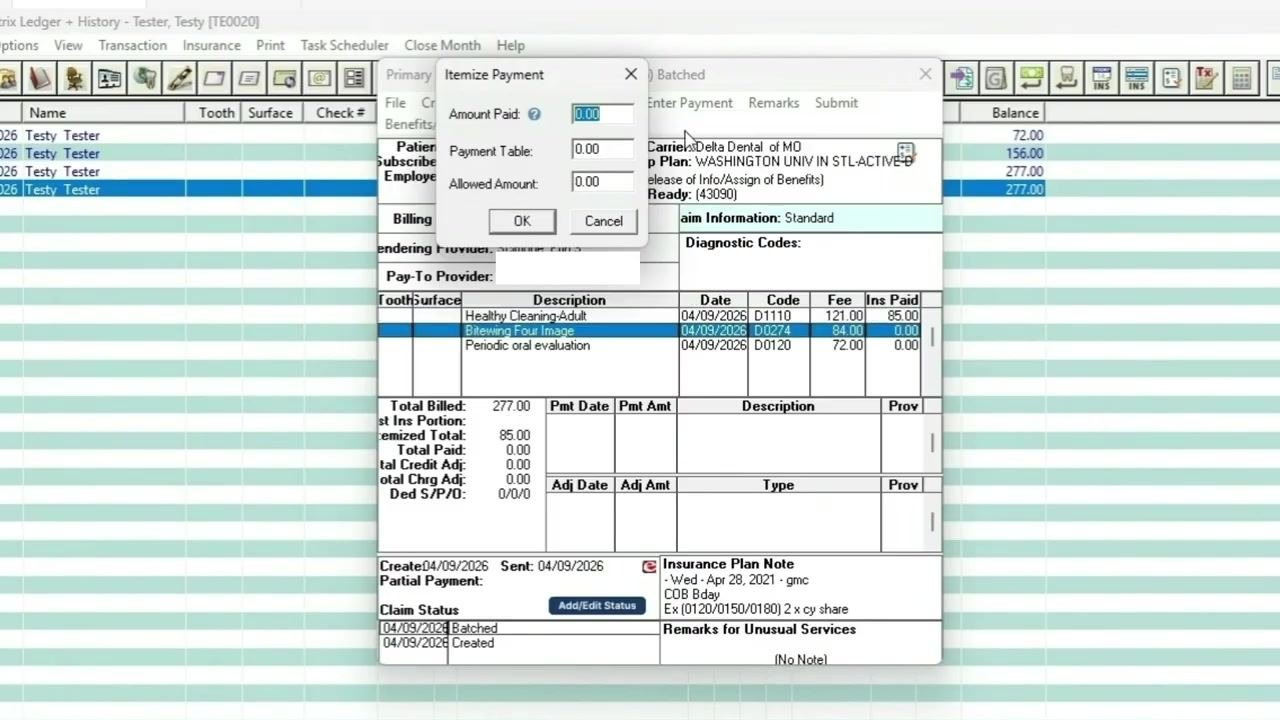Screen dimensions: 1280x720
Task: Click the Check # column header
Action: click(340, 113)
